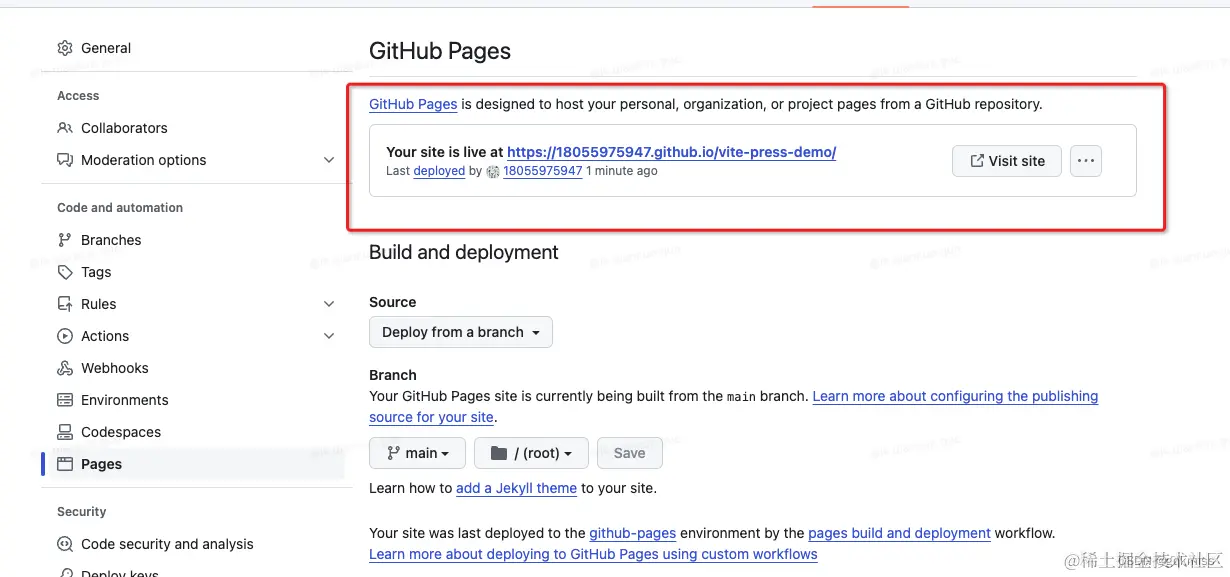This screenshot has height=577, width=1230.
Task: Click the Security section header
Action: pos(81,512)
